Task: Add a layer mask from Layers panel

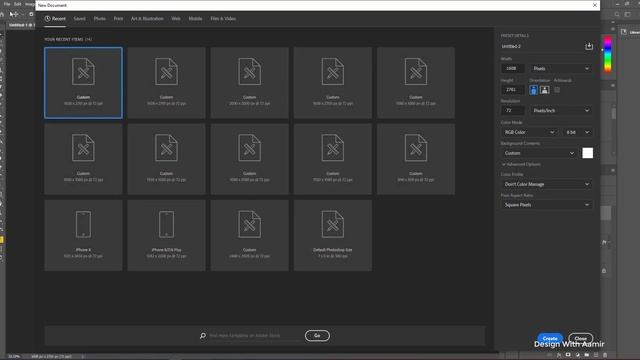Action: point(568,355)
